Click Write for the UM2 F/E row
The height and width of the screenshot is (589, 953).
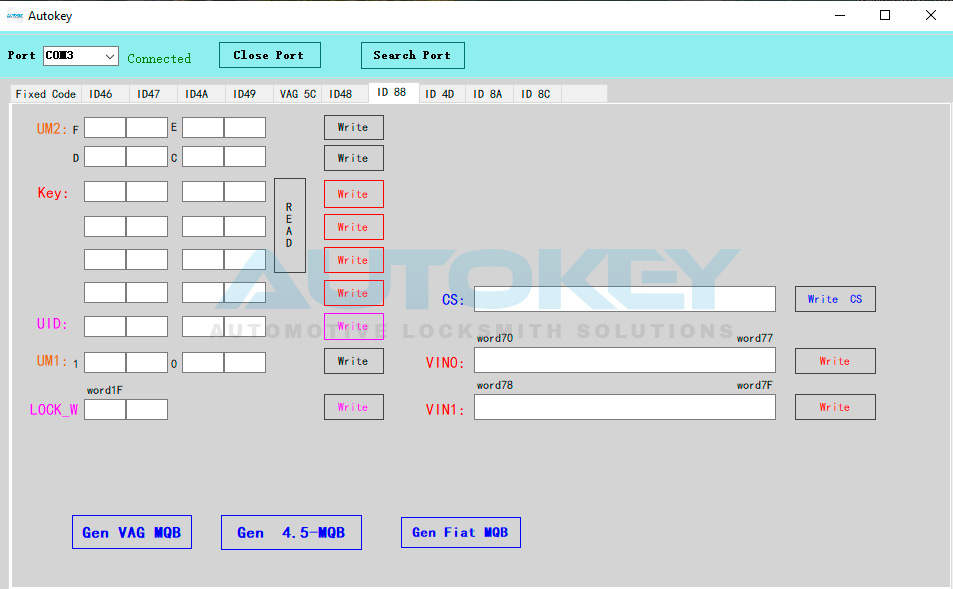[354, 128]
